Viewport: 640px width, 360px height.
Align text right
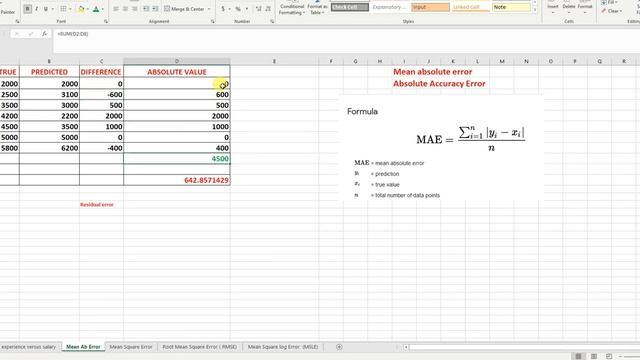point(134,9)
